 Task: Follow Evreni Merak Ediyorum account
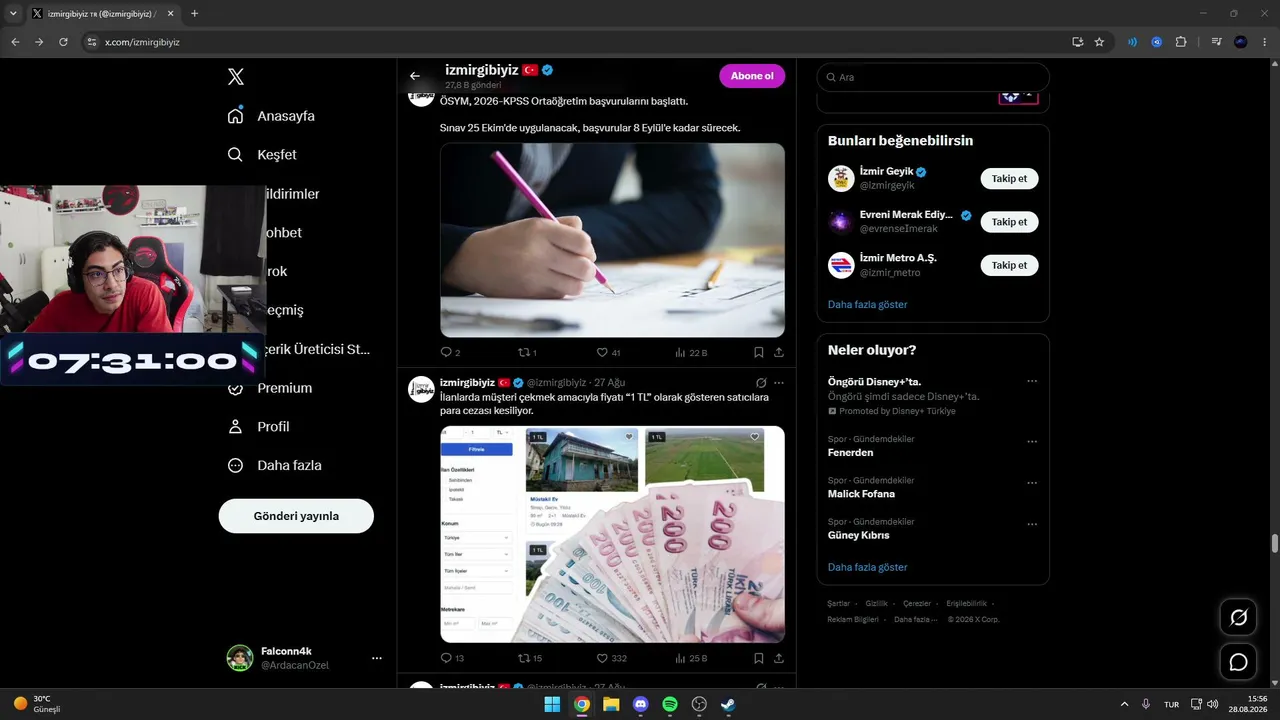[x=1009, y=222]
